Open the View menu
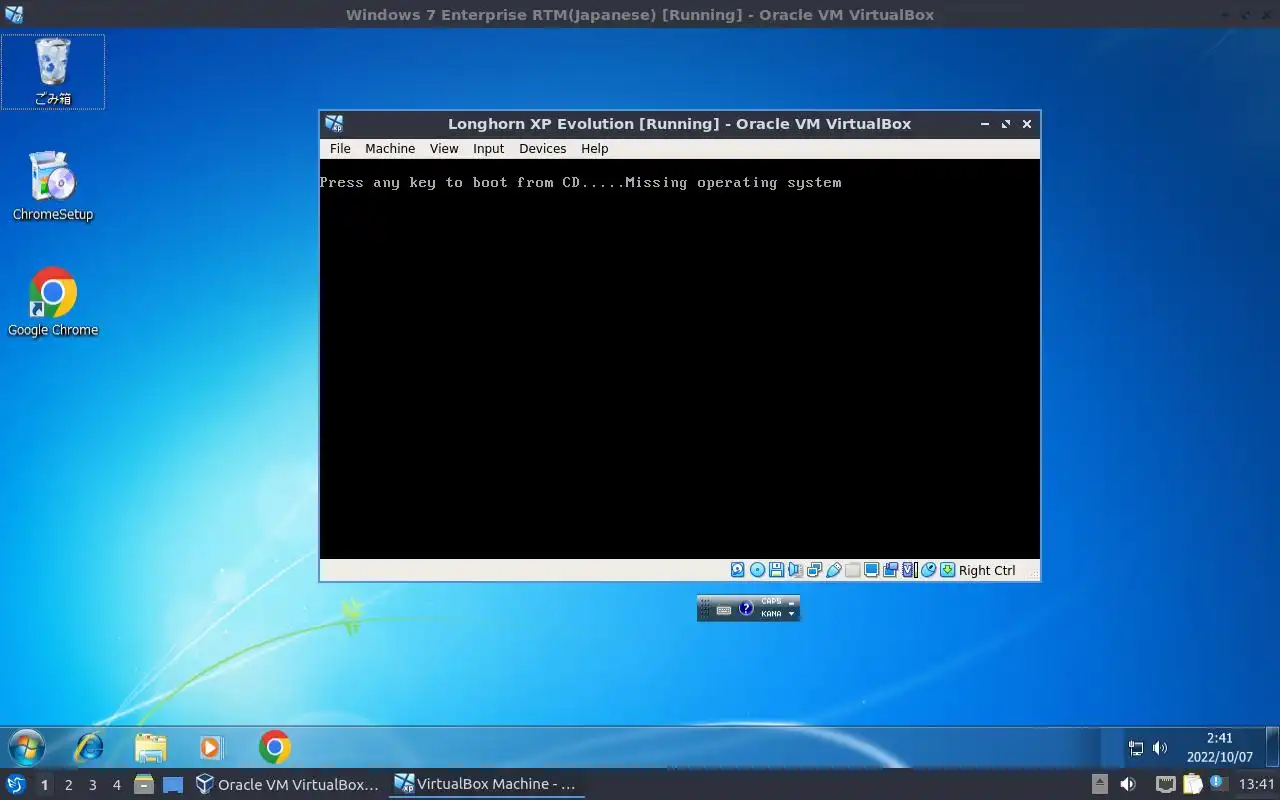1280x800 pixels. (x=444, y=148)
